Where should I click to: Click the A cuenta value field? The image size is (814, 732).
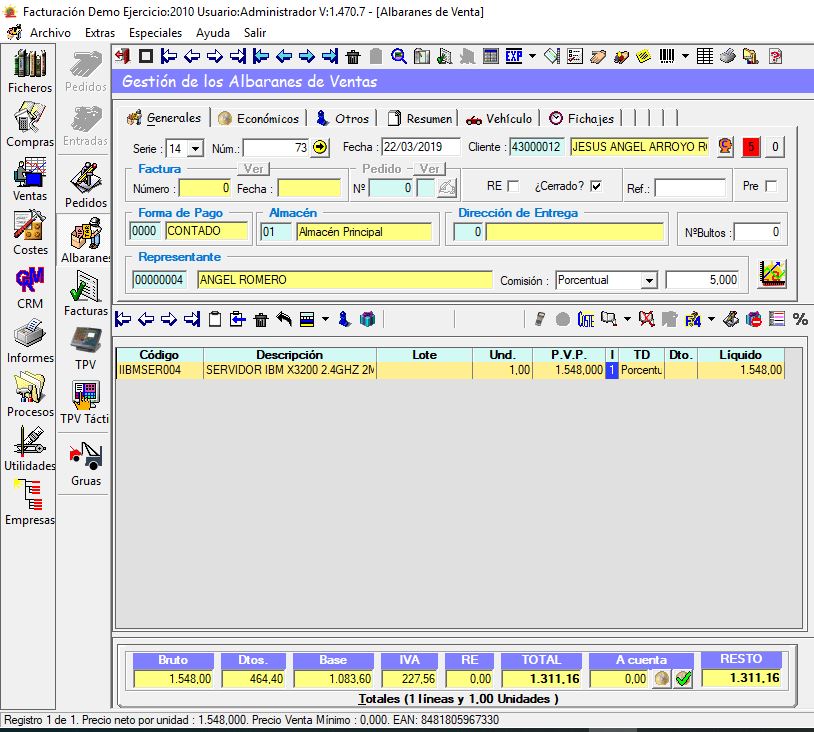619,679
